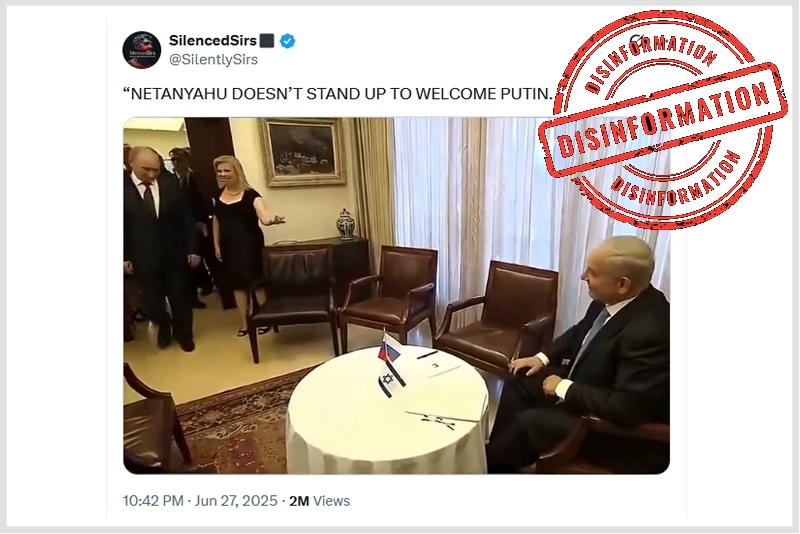
Task: Open the SilencedSirs display name link
Action: coord(213,40)
